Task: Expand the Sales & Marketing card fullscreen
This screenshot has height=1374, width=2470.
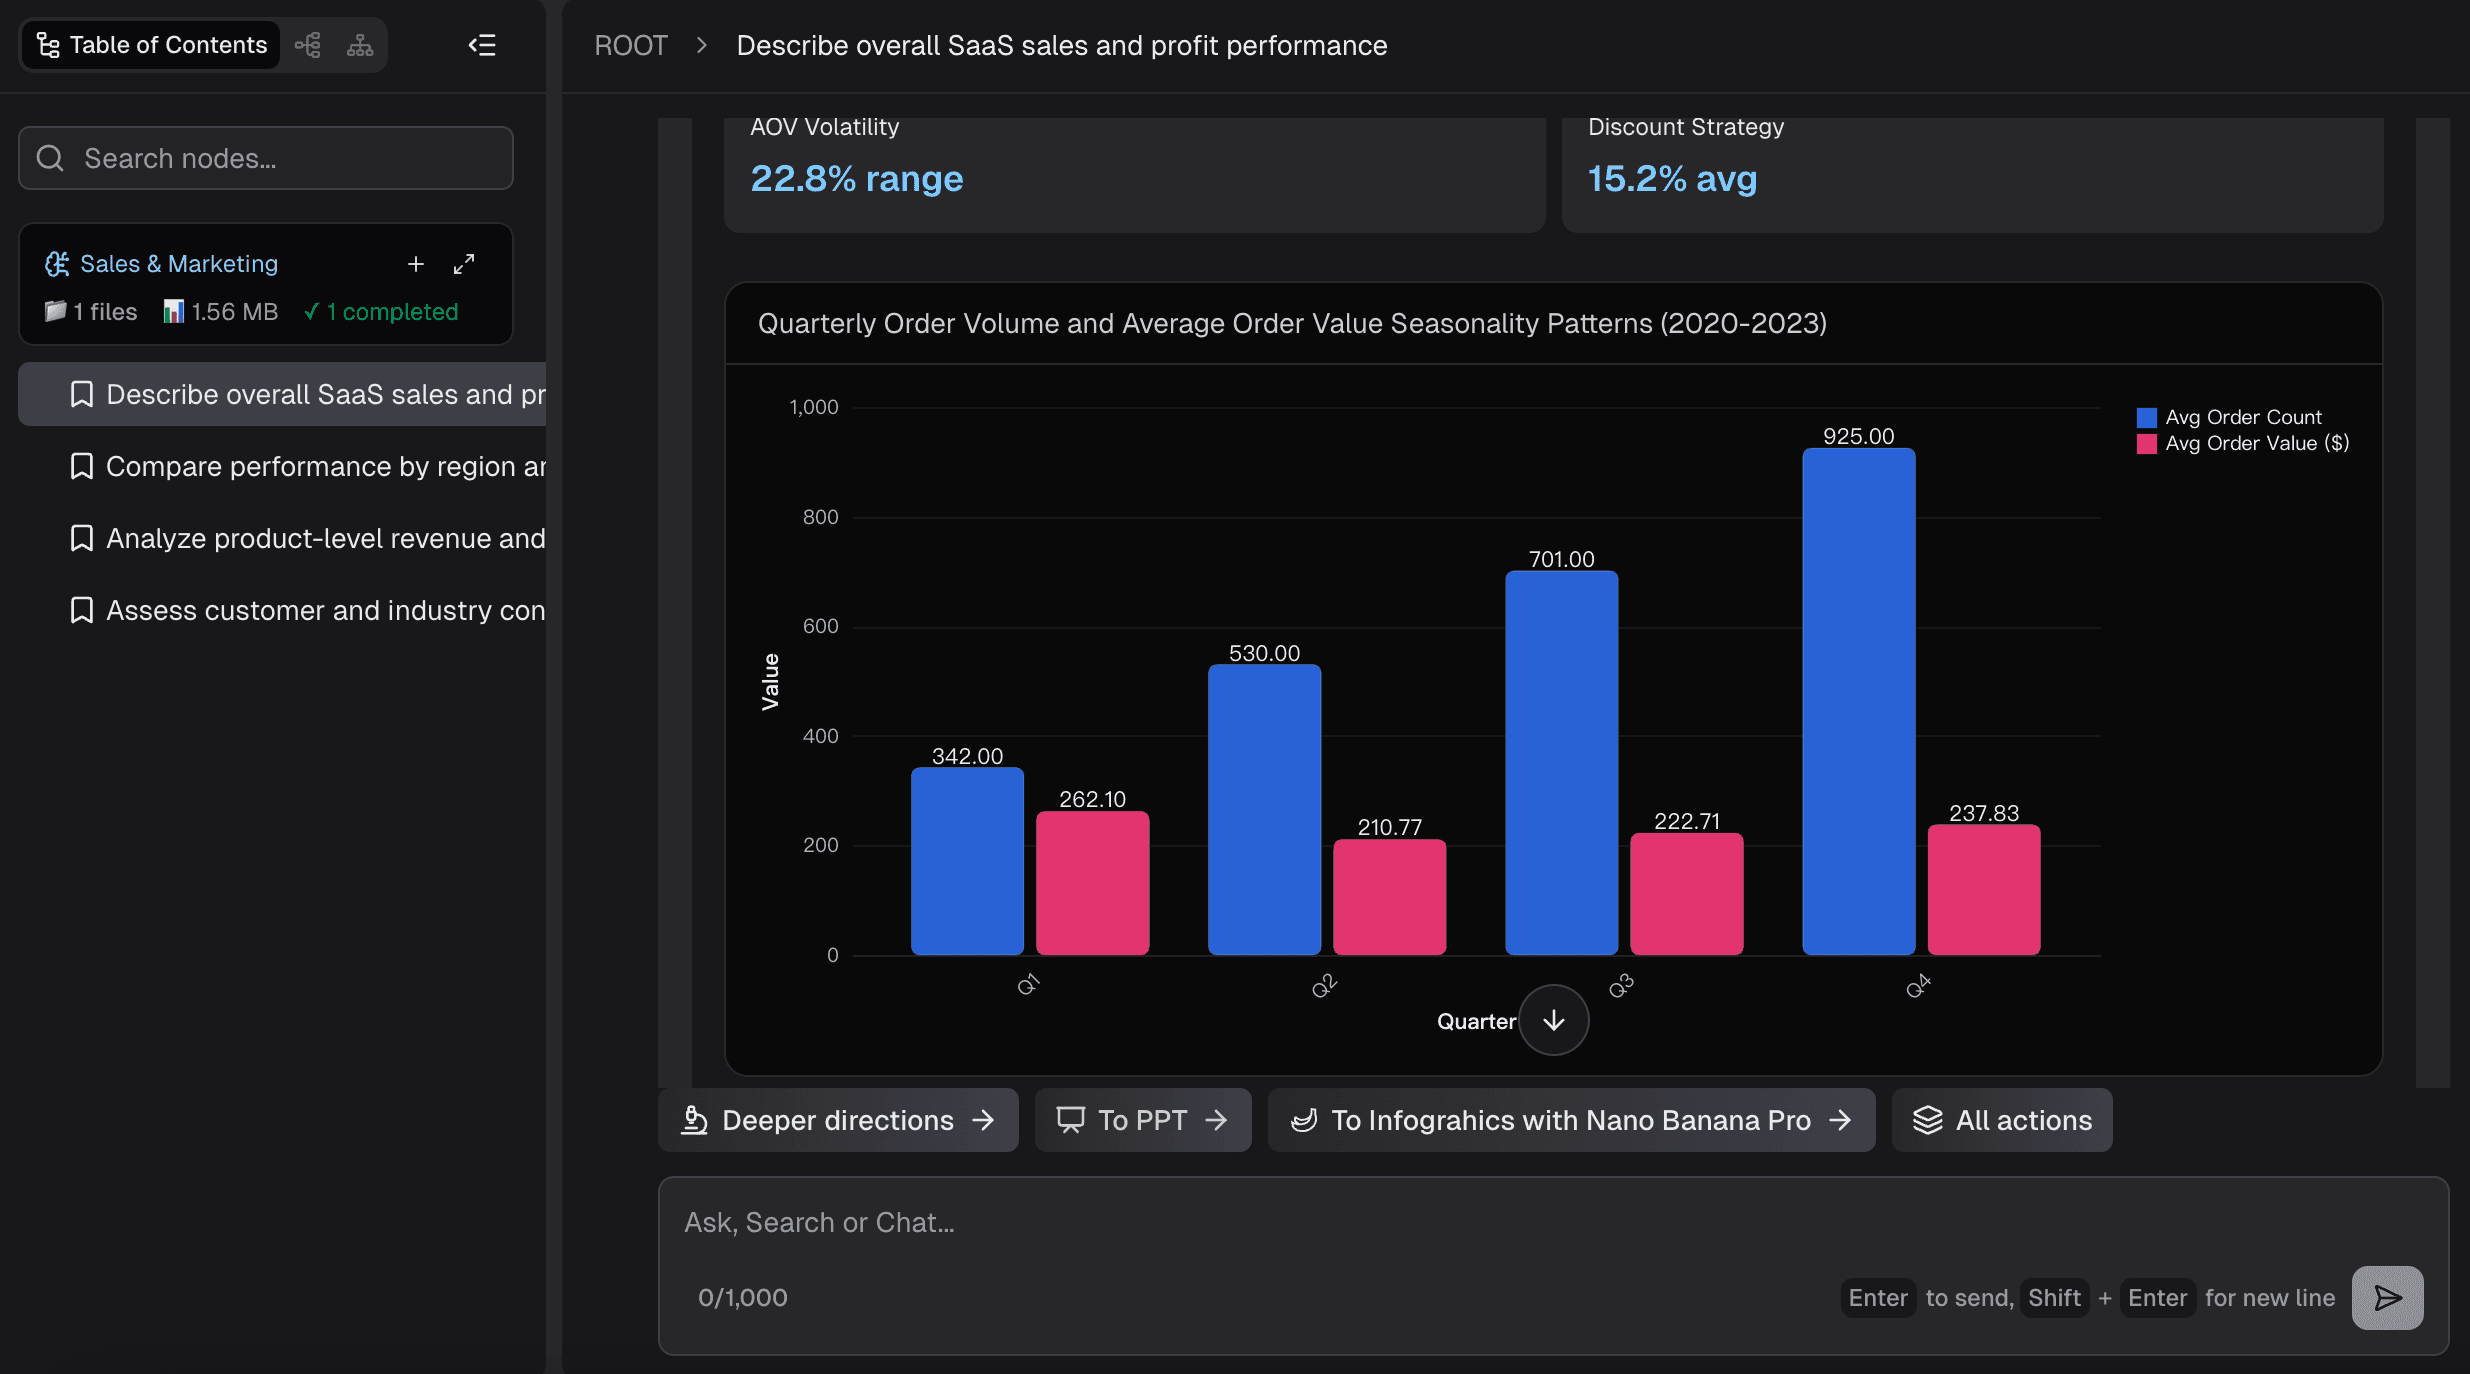Action: 464,264
